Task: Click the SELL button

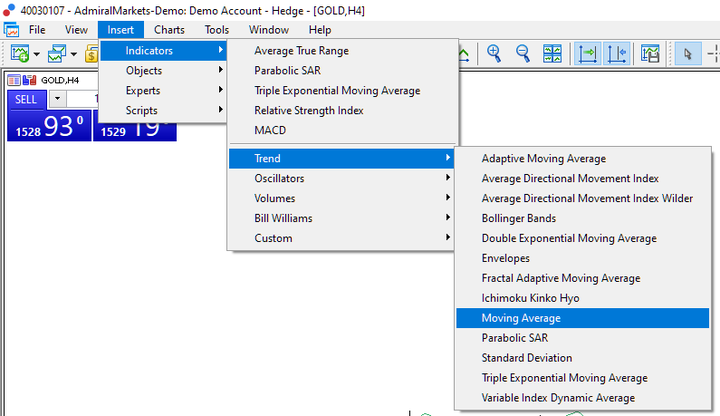Action: click(x=26, y=100)
